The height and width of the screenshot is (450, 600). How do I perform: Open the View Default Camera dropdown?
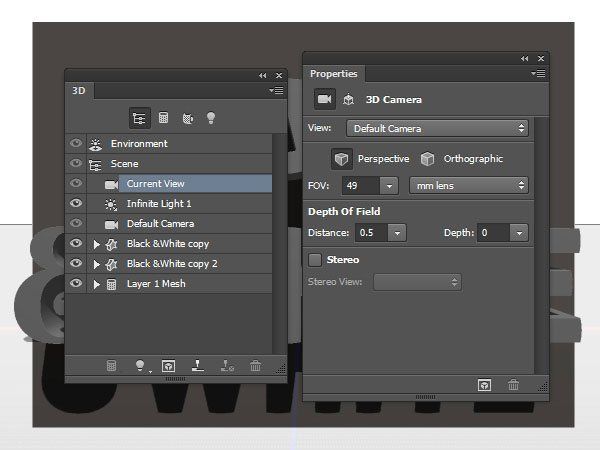pos(437,129)
